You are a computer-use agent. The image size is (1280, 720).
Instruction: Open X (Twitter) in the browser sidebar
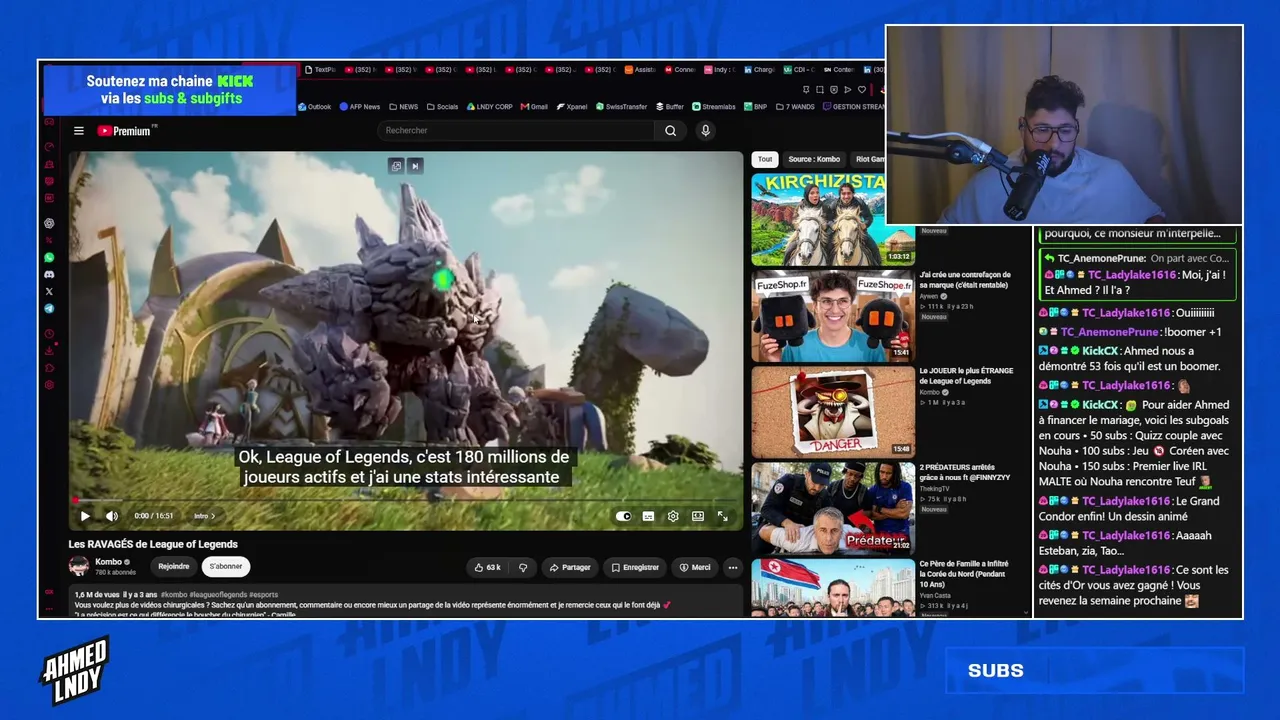point(49,291)
